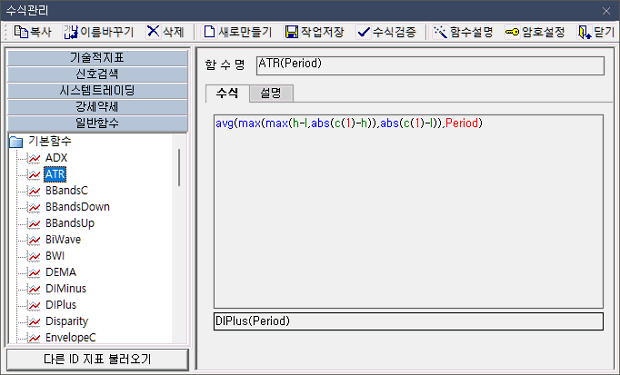Save work using 작업저장 floppy icon

(291, 32)
